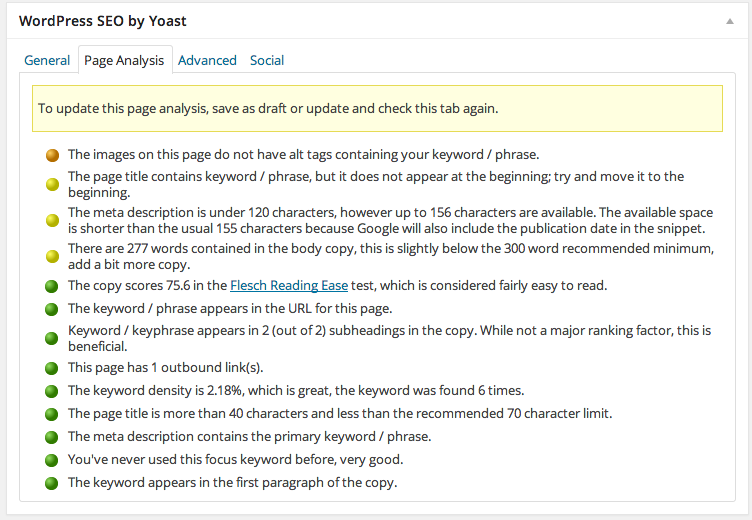Image resolution: width=752 pixels, height=520 pixels.
Task: Open the Advanced tab
Action: click(x=207, y=60)
